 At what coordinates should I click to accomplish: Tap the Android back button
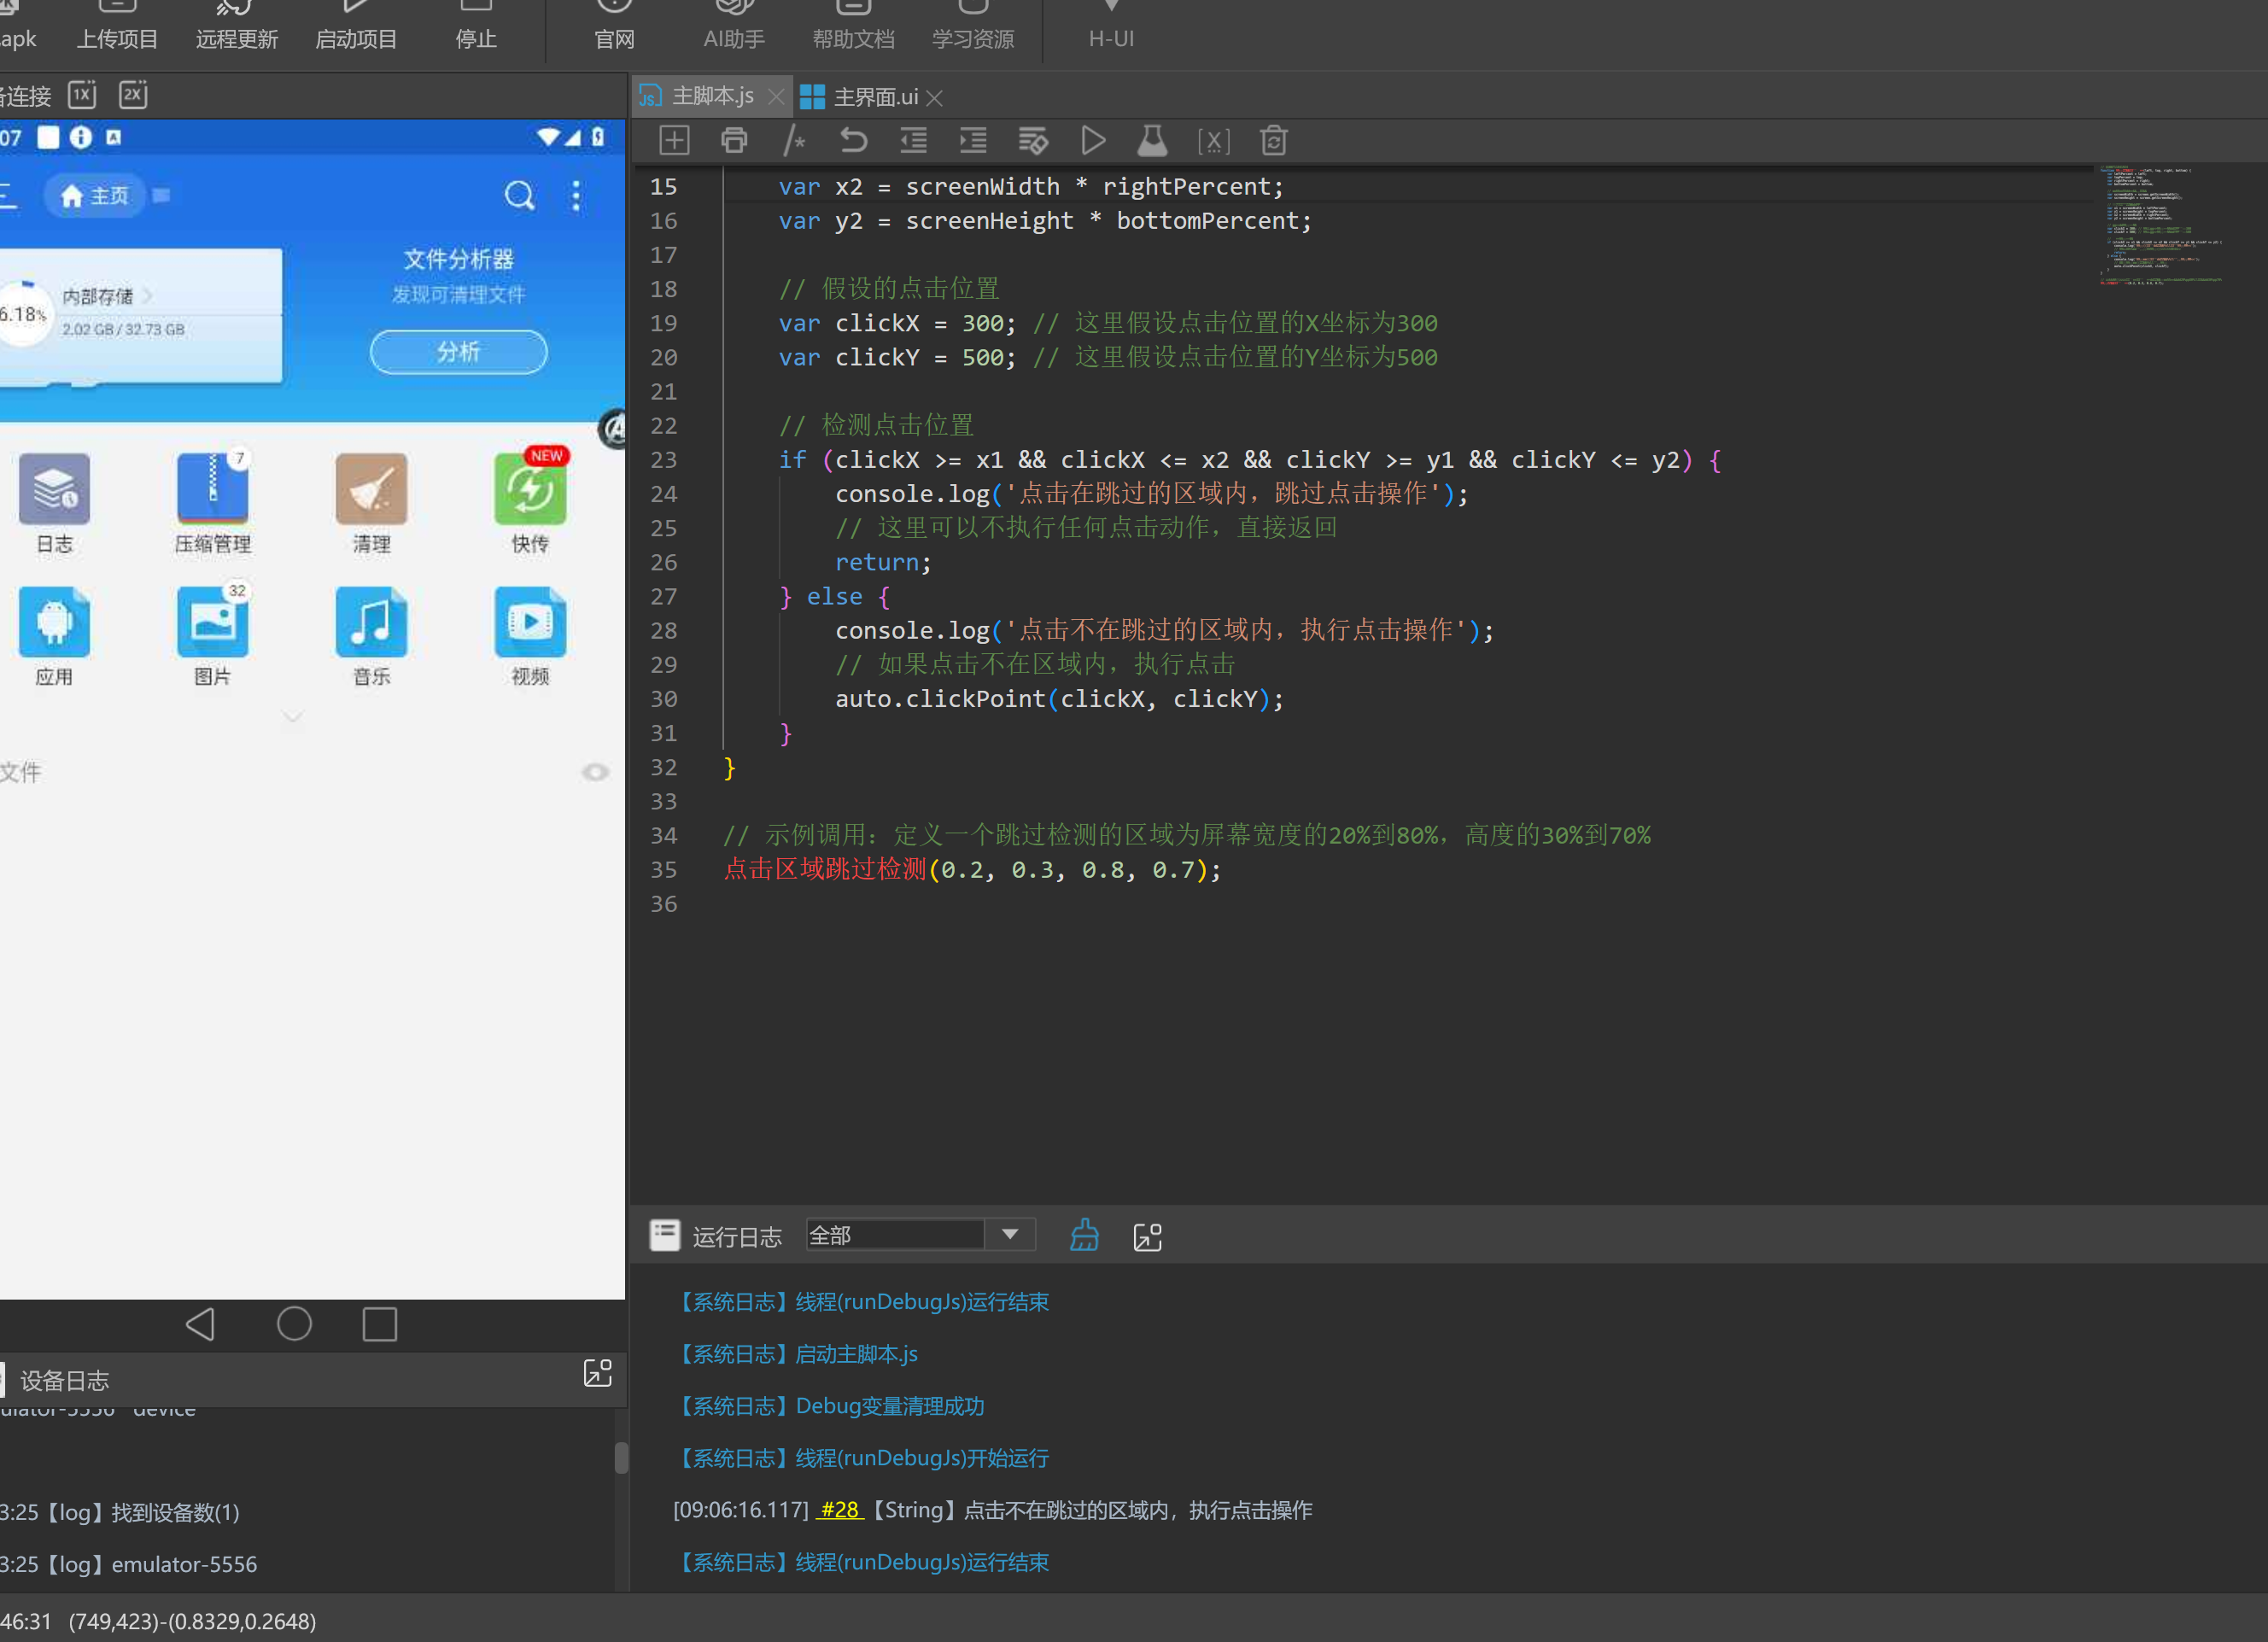pos(200,1324)
